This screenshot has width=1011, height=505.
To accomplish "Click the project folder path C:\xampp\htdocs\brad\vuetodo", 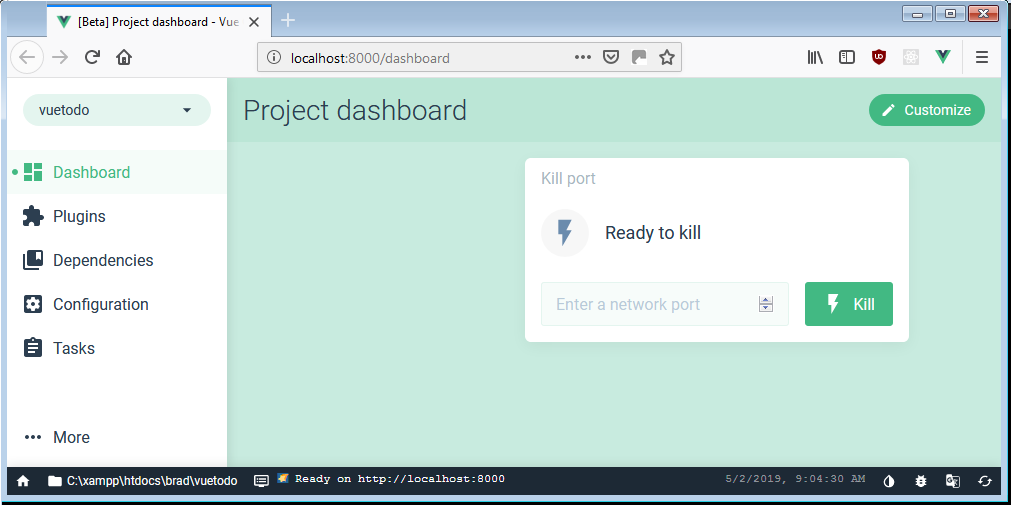I will click(x=143, y=480).
